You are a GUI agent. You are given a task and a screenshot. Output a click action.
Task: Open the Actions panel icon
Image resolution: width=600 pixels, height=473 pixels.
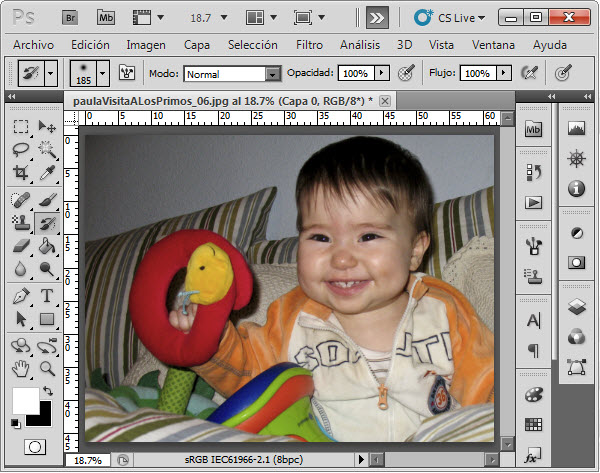[534, 202]
